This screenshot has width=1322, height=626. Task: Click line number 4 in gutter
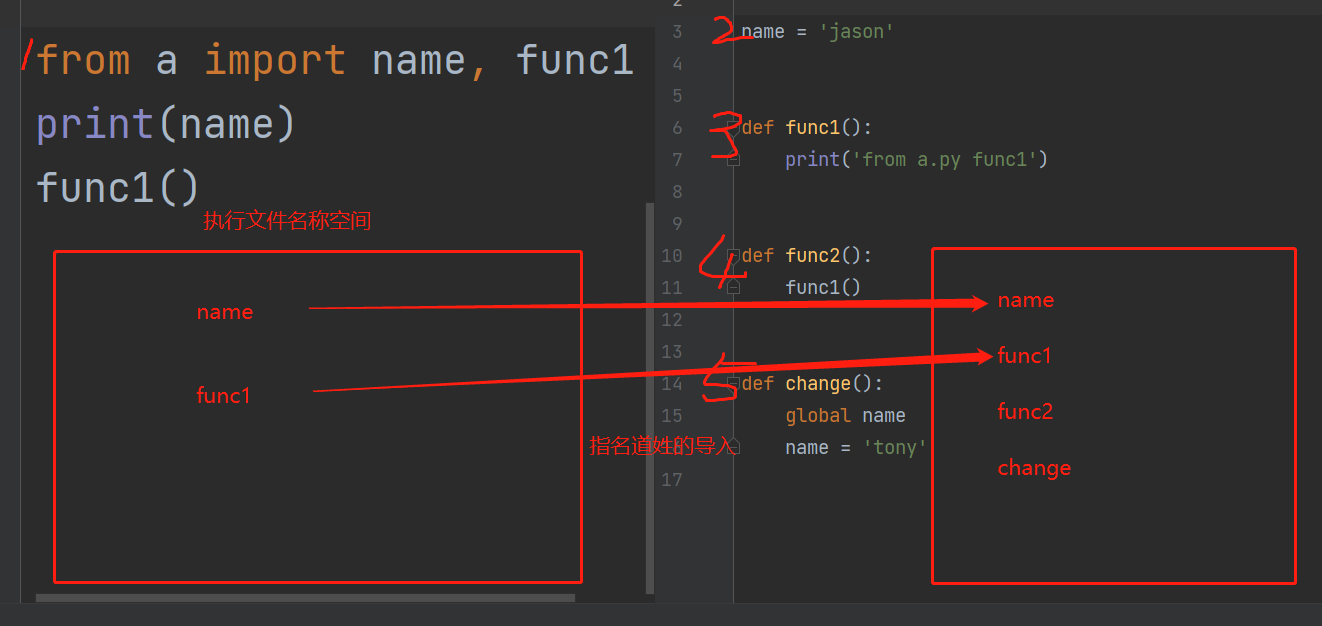click(677, 63)
